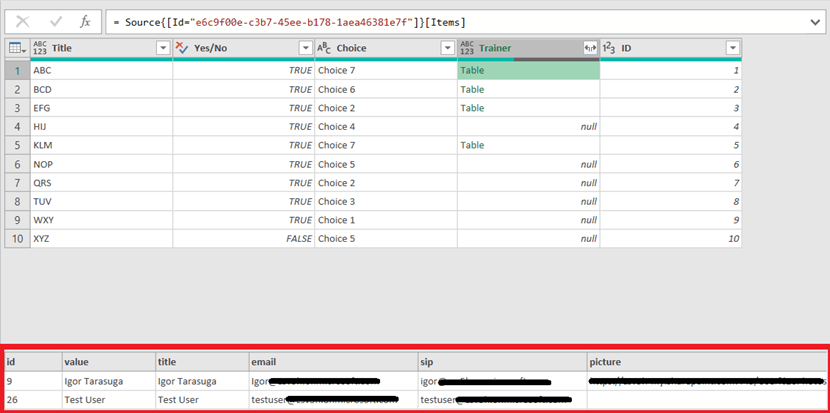Select Choice 3 cell in TUV row
The image size is (830, 413).
point(386,201)
